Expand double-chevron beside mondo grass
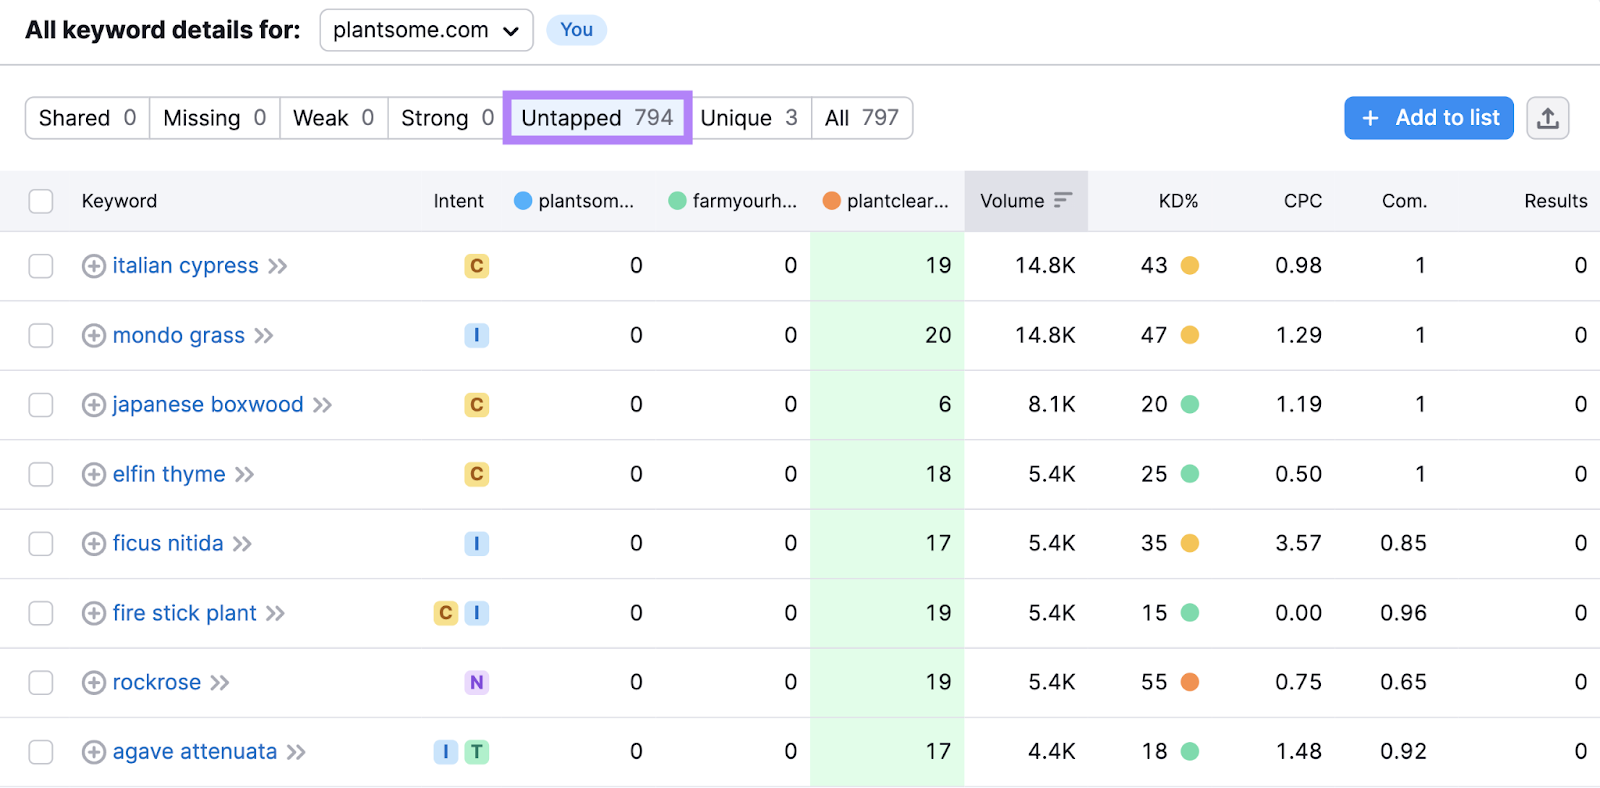This screenshot has height=788, width=1600. click(x=264, y=336)
